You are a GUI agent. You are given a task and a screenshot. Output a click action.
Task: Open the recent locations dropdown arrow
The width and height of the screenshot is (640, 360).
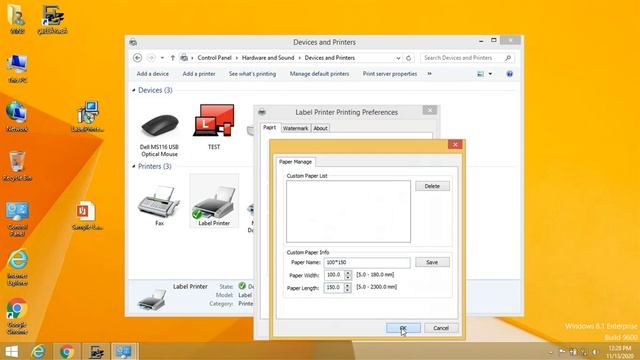(162, 58)
